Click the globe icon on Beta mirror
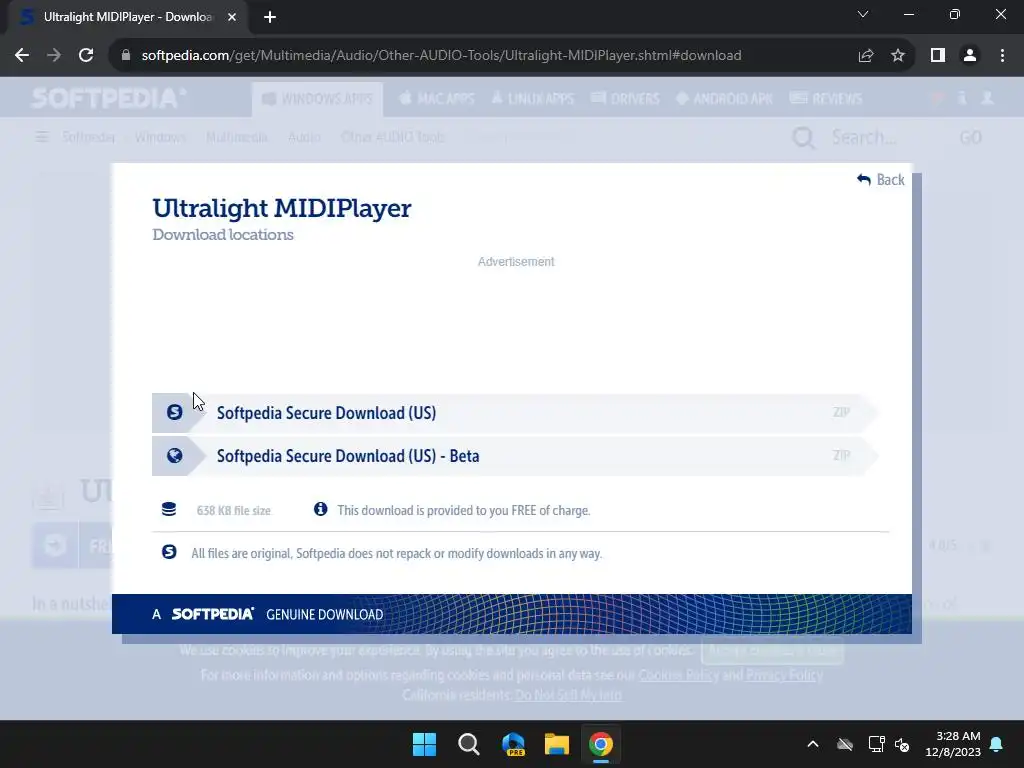 [x=174, y=455]
